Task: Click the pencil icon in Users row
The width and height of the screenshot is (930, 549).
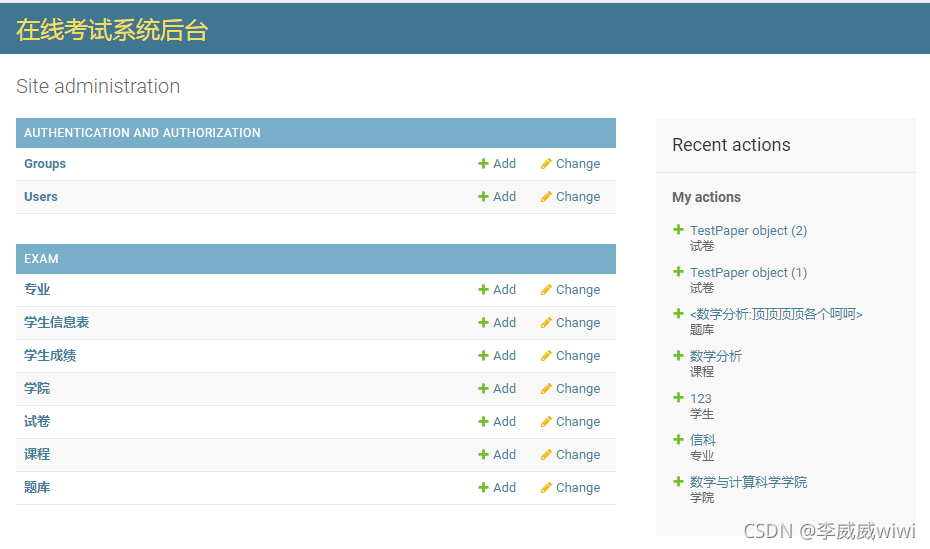Action: point(546,197)
